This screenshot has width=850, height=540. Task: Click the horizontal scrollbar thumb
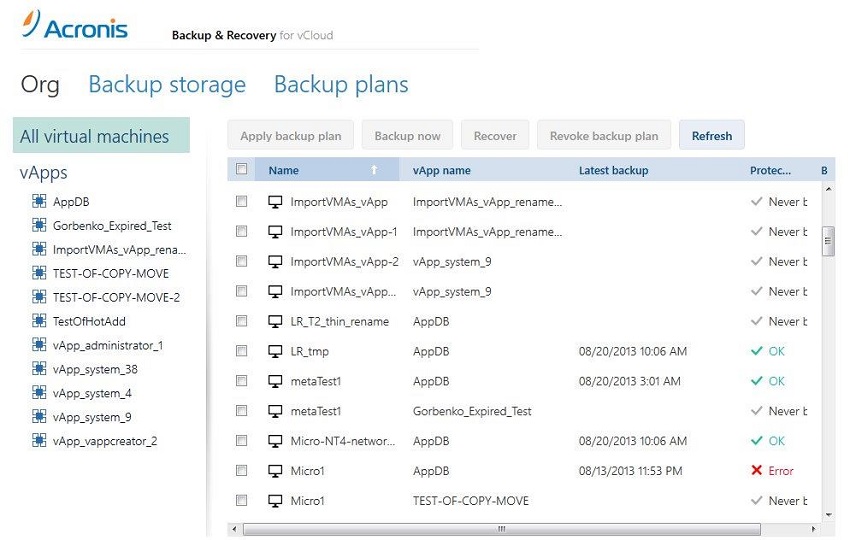[502, 529]
